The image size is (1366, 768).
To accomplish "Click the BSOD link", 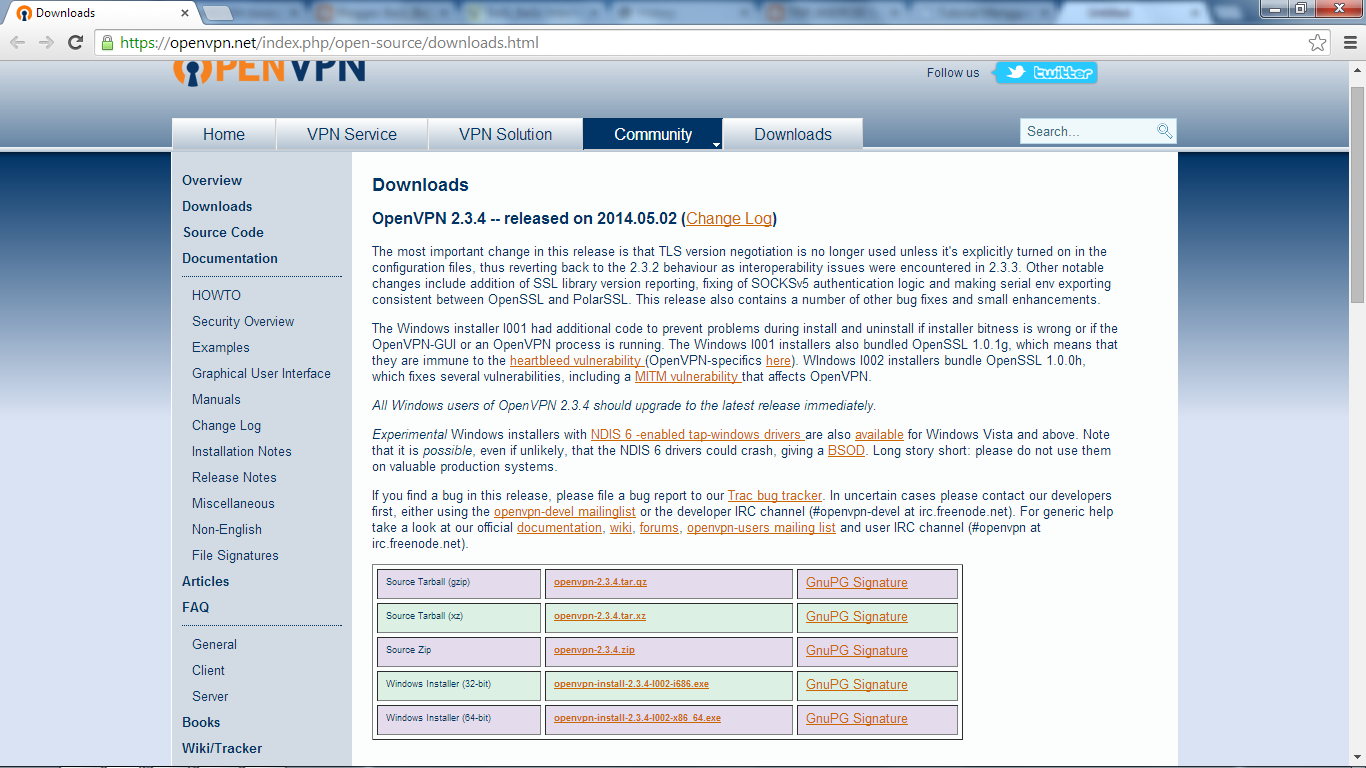I will click(x=846, y=450).
